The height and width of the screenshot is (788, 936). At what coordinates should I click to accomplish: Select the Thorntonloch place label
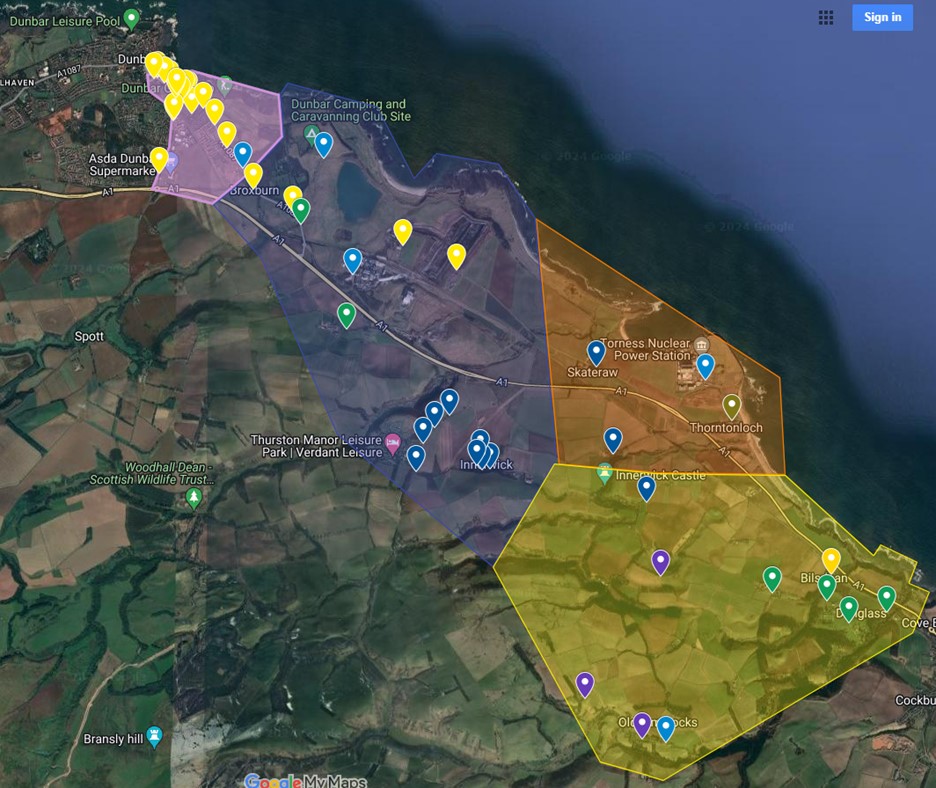click(x=726, y=428)
